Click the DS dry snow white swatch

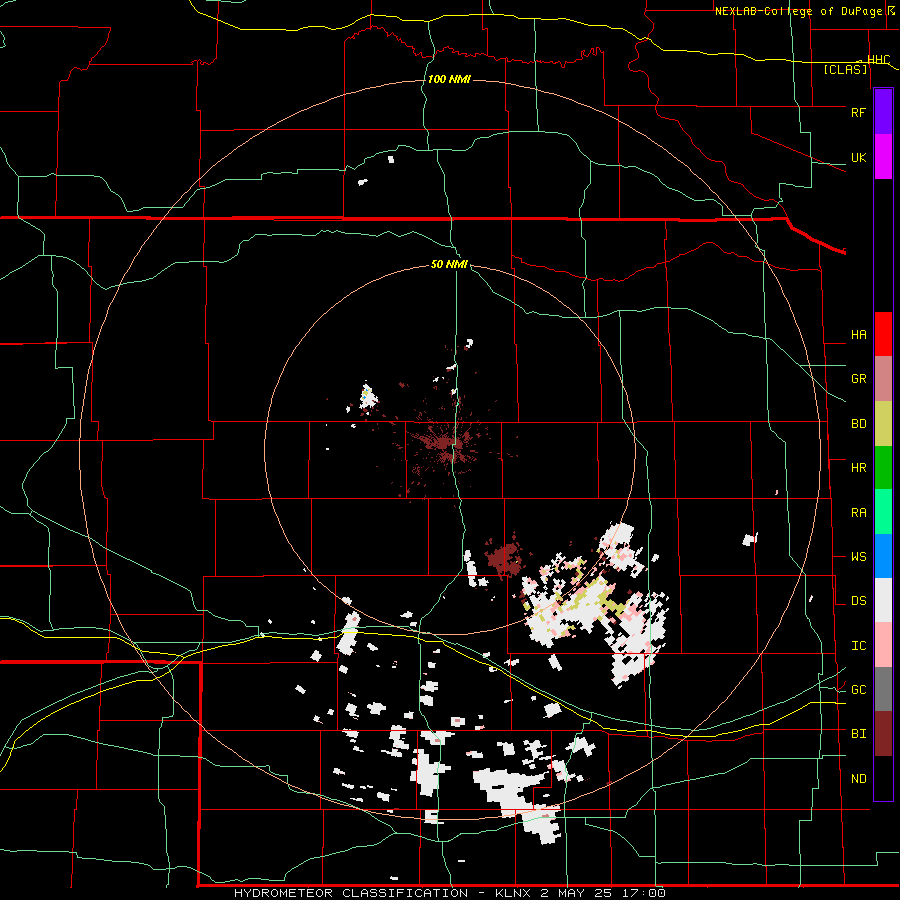883,600
